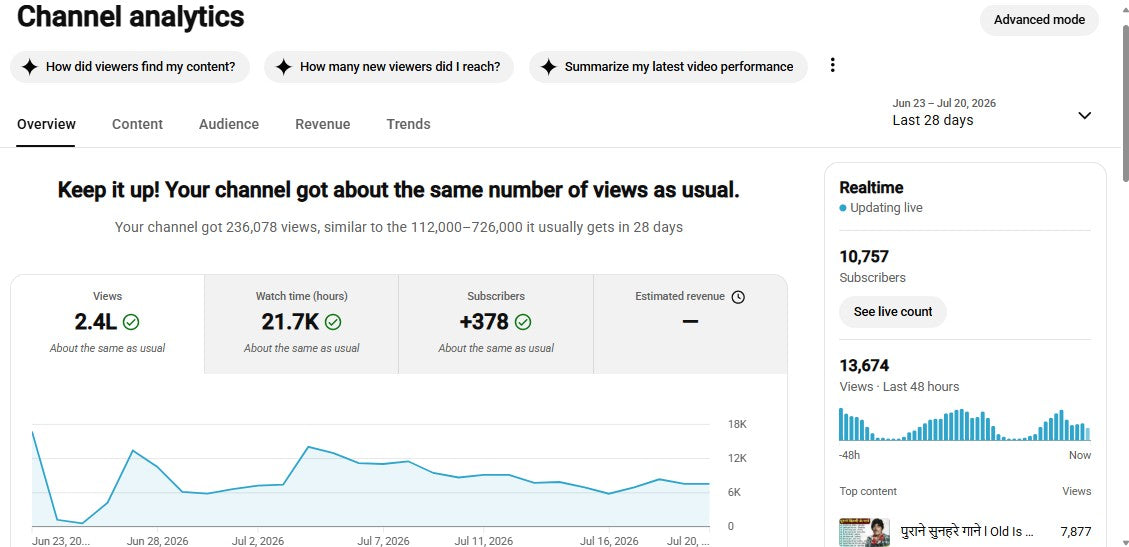Image resolution: width=1129 pixels, height=547 pixels.
Task: Click the 10,757 subscribers count
Action: (864, 256)
